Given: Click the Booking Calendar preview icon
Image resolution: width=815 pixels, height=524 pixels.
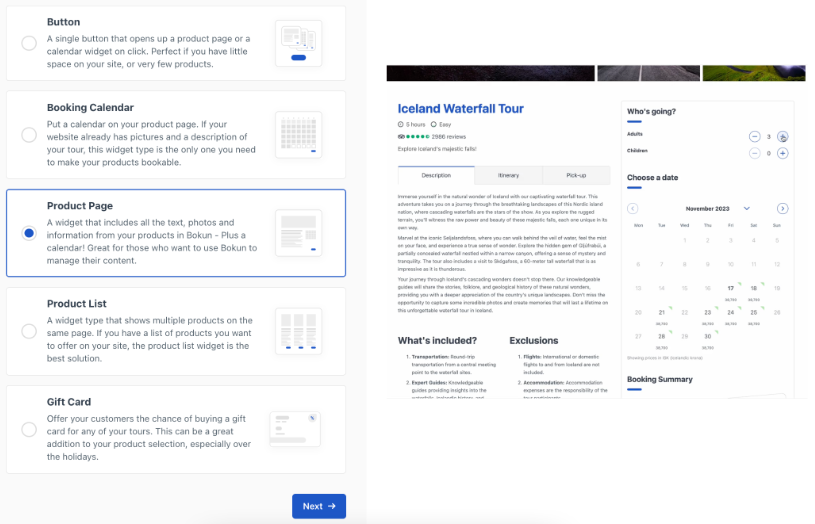Looking at the screenshot, I should (298, 135).
